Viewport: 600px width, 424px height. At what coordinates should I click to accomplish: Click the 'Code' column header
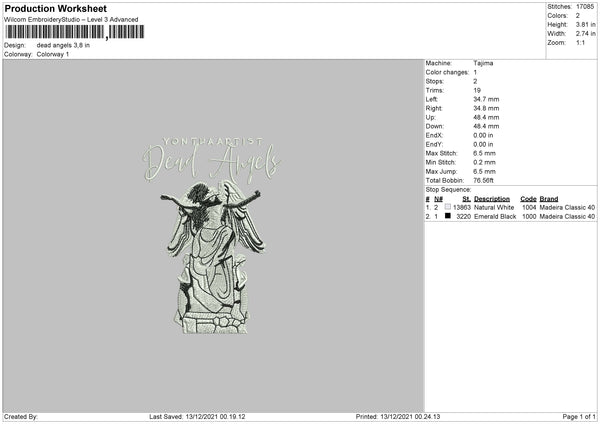(x=528, y=199)
